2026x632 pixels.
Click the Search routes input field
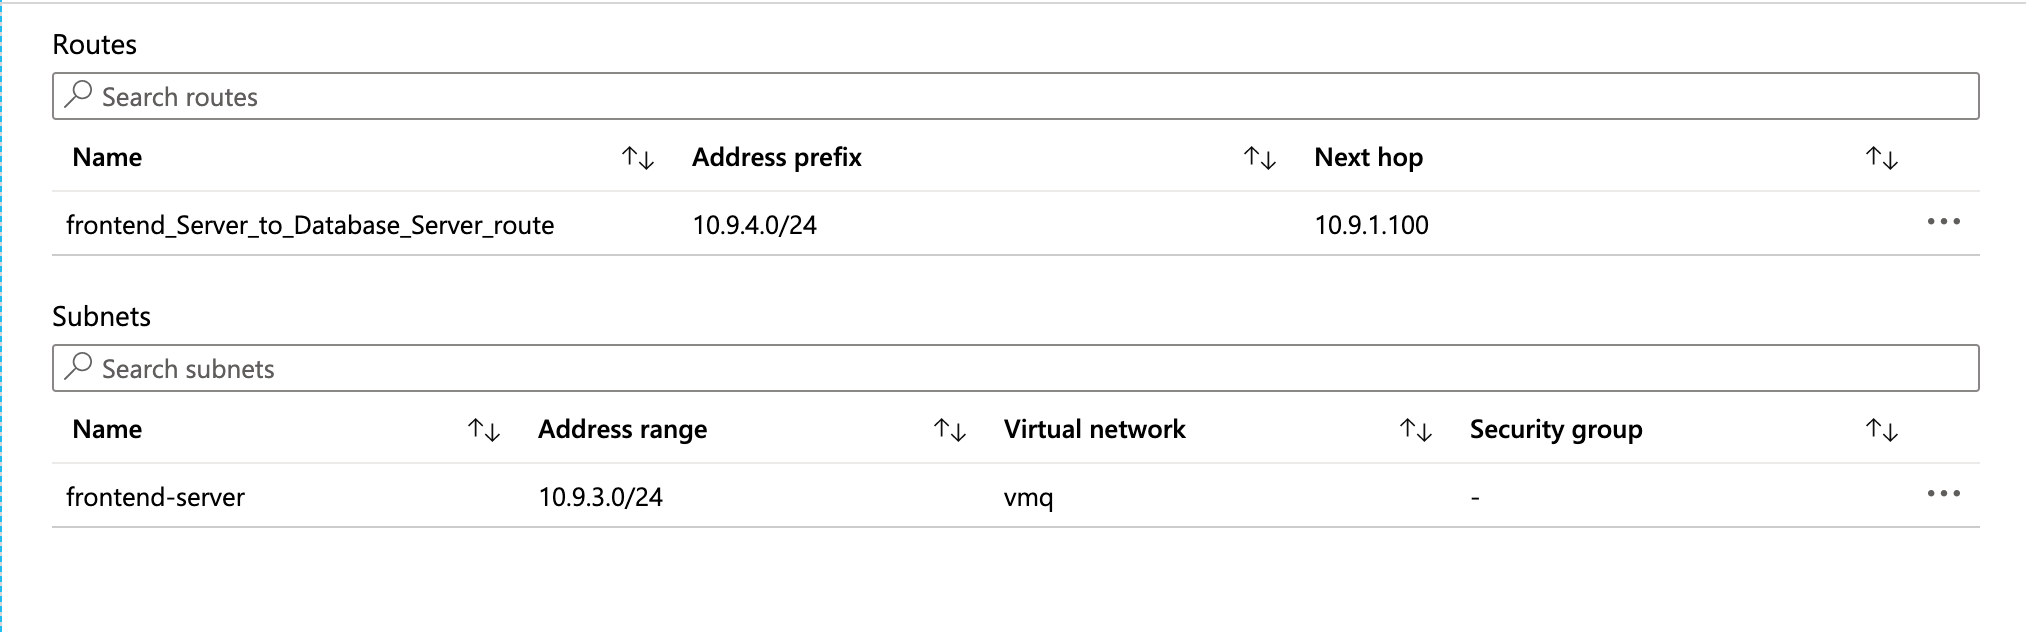coord(1015,97)
